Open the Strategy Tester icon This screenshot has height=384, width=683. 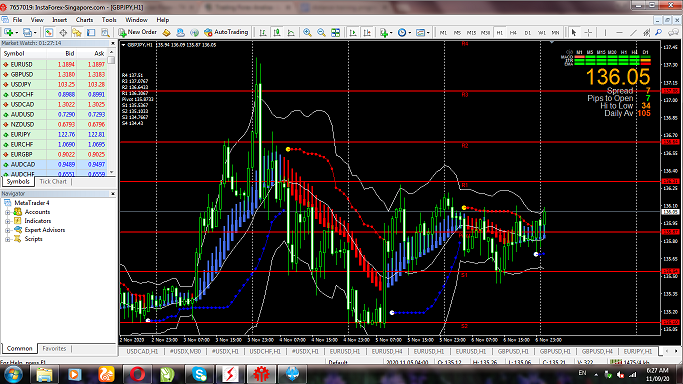(x=105, y=32)
